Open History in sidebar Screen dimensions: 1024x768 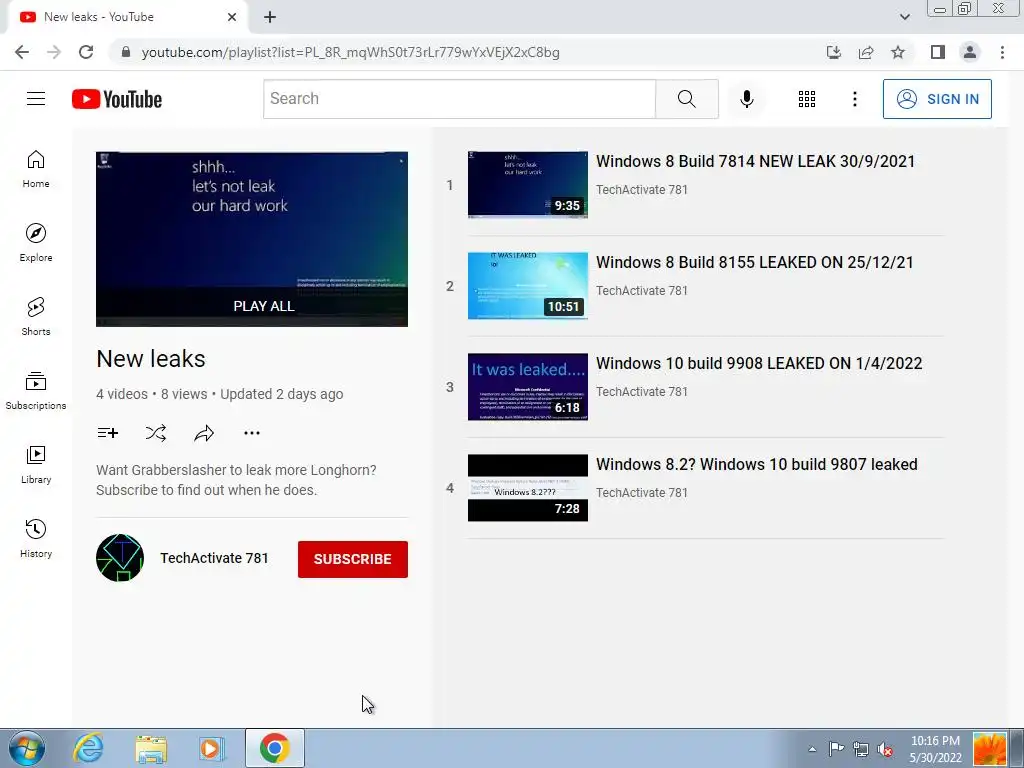tap(36, 538)
